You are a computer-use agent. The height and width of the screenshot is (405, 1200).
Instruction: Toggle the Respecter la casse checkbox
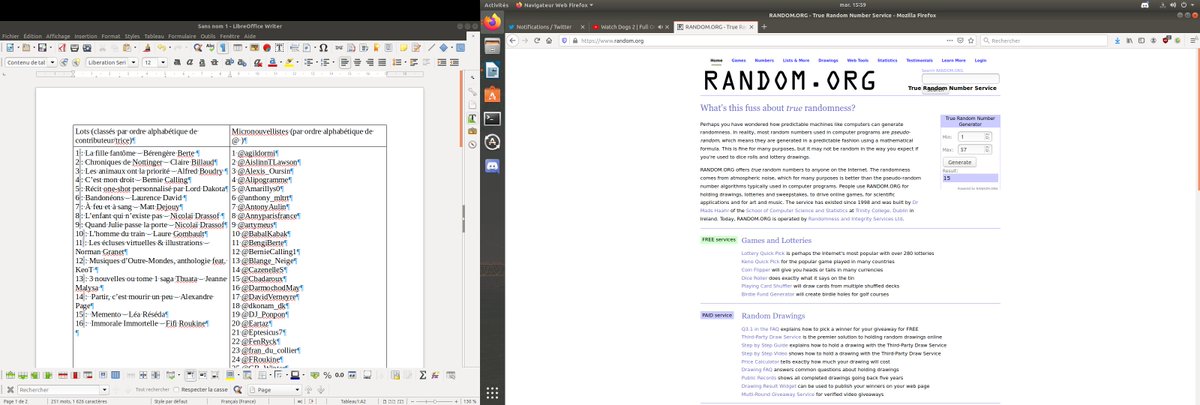(176, 390)
